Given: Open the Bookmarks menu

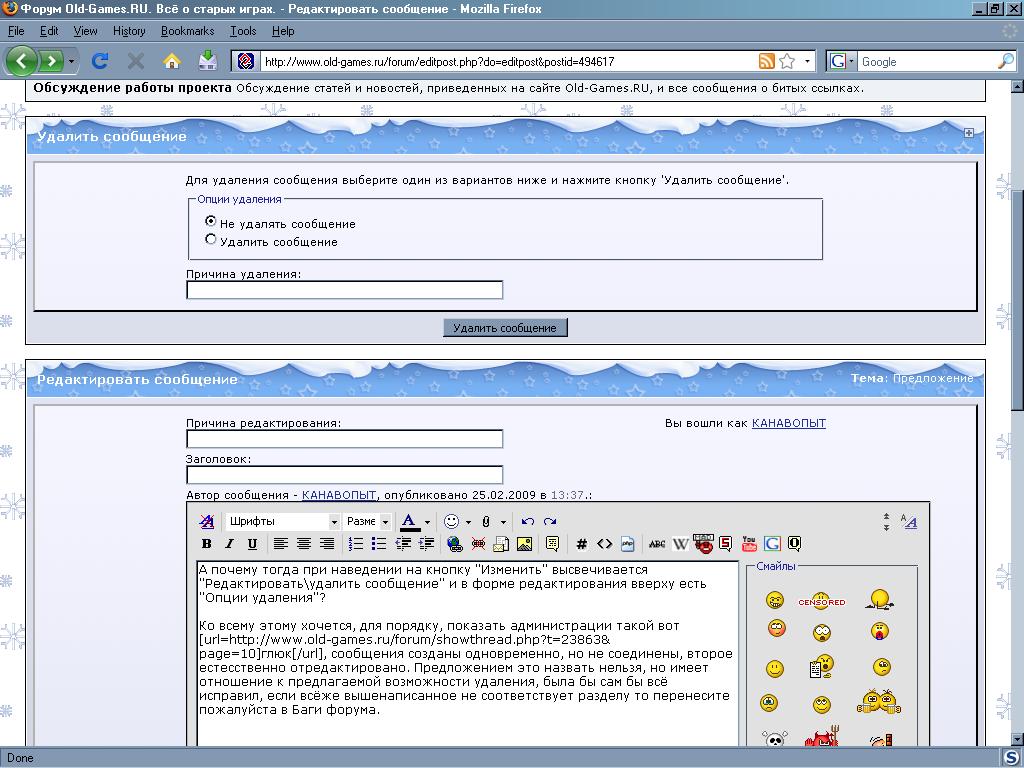Looking at the screenshot, I should coord(187,31).
